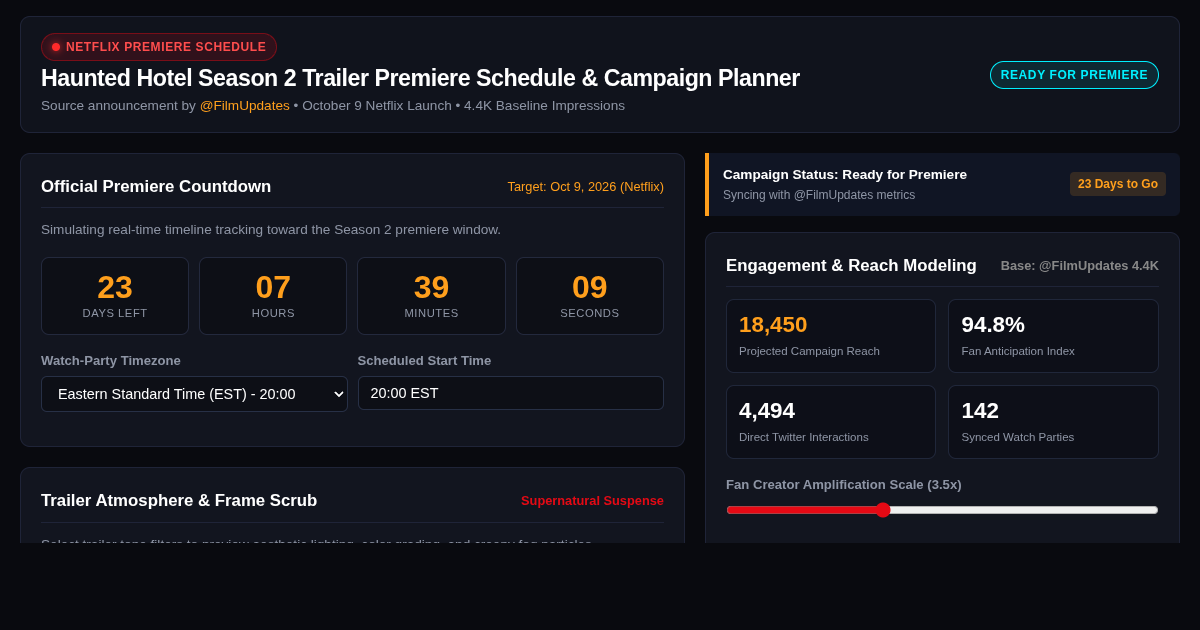Click the Trailer Atmosphere & Frame Scrub heading

pos(179,501)
